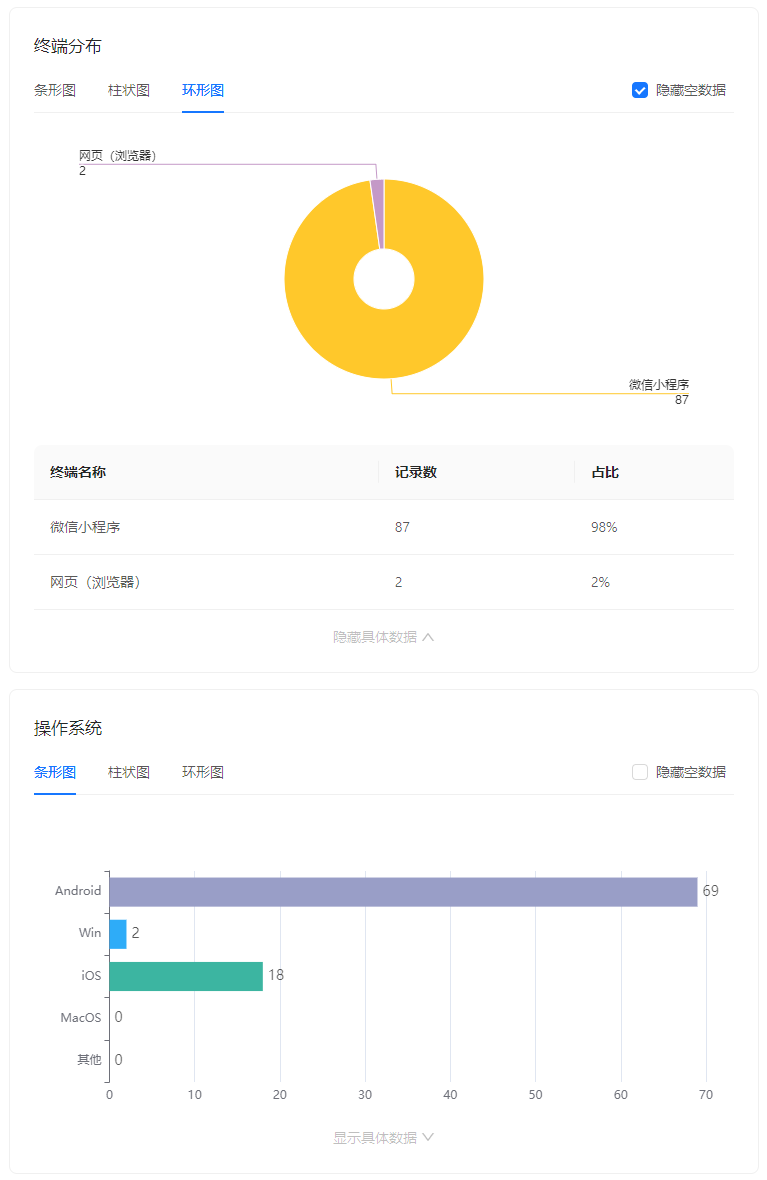Switch 终端分布 to 柱状图 tab
The height and width of the screenshot is (1180, 767).
129,90
